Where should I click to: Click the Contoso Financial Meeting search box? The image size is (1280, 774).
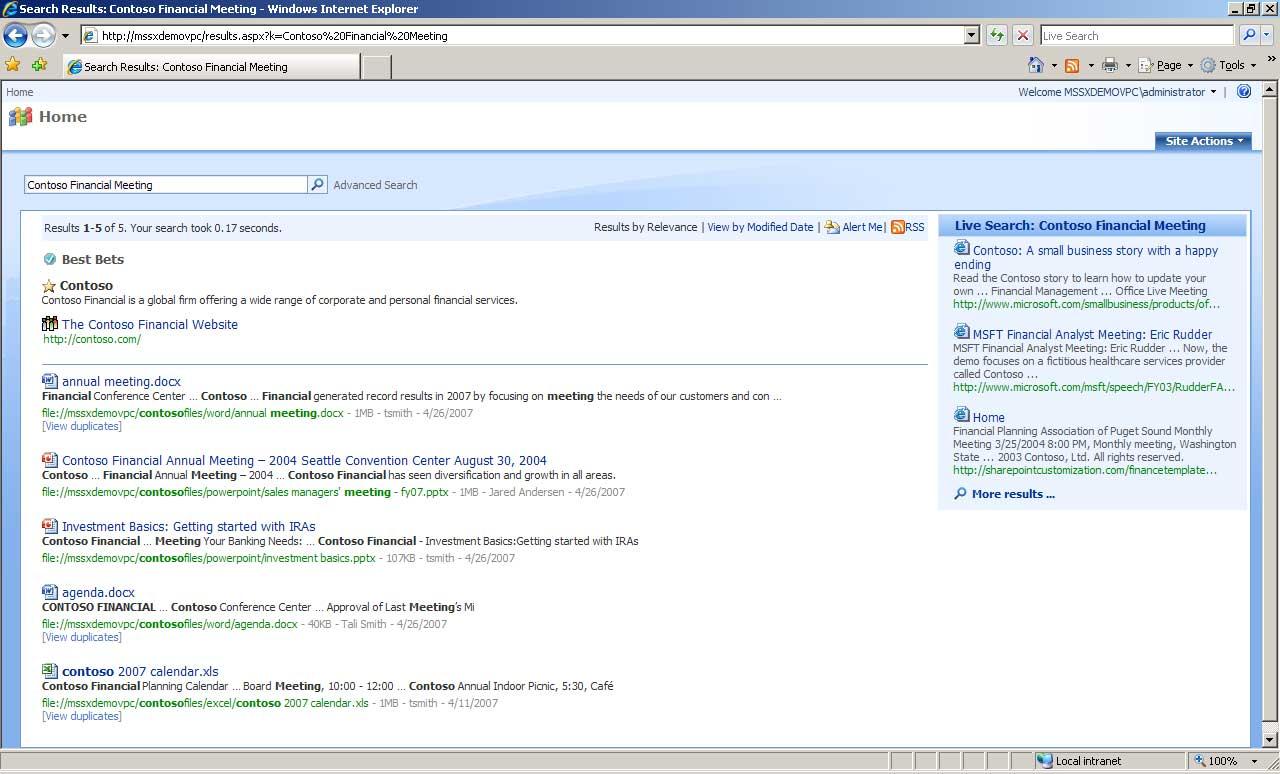tap(166, 185)
